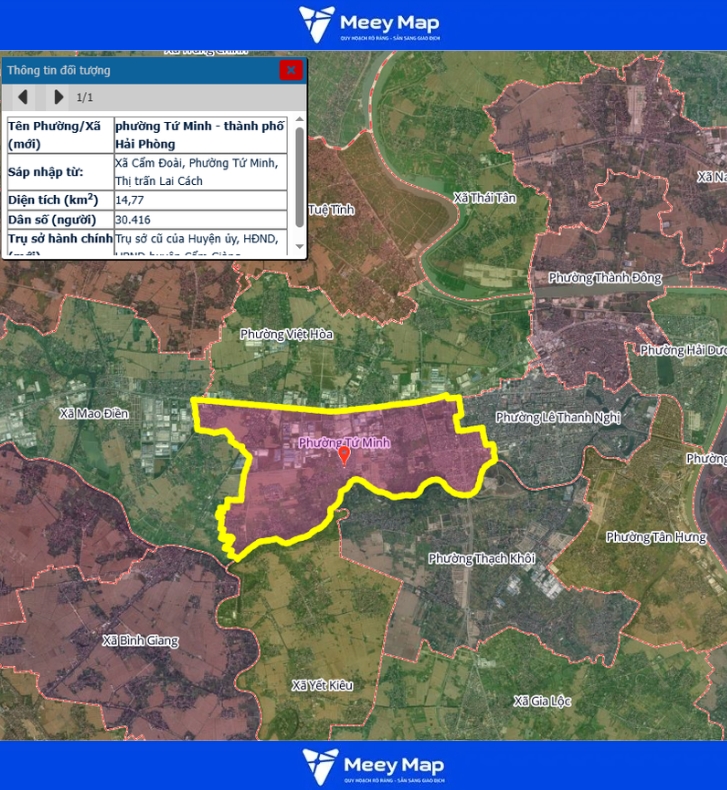This screenshot has height=790, width=727.
Task: Select Phường Lê Thanh Nghị label
Action: (558, 417)
